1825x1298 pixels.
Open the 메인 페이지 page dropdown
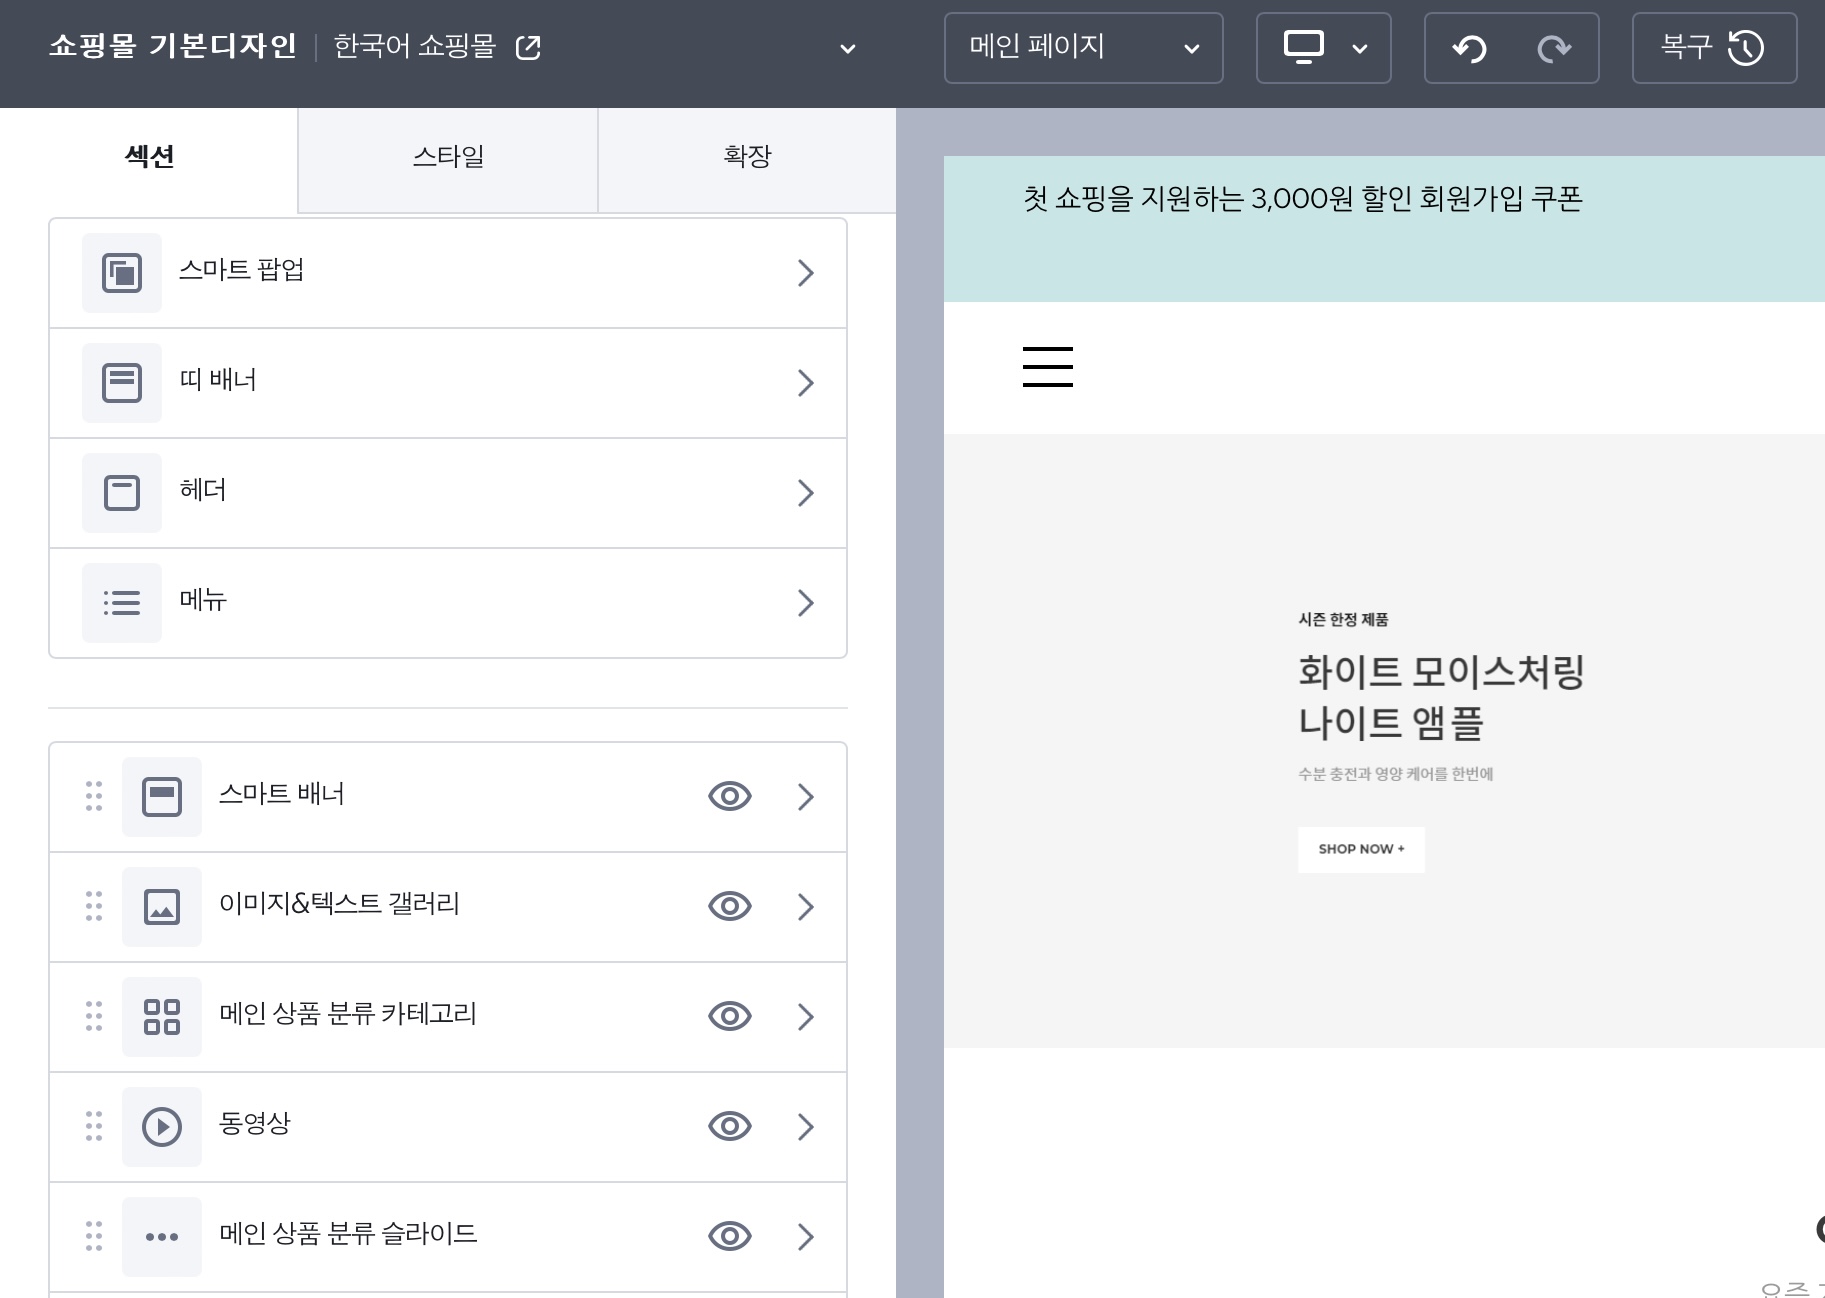point(1083,48)
